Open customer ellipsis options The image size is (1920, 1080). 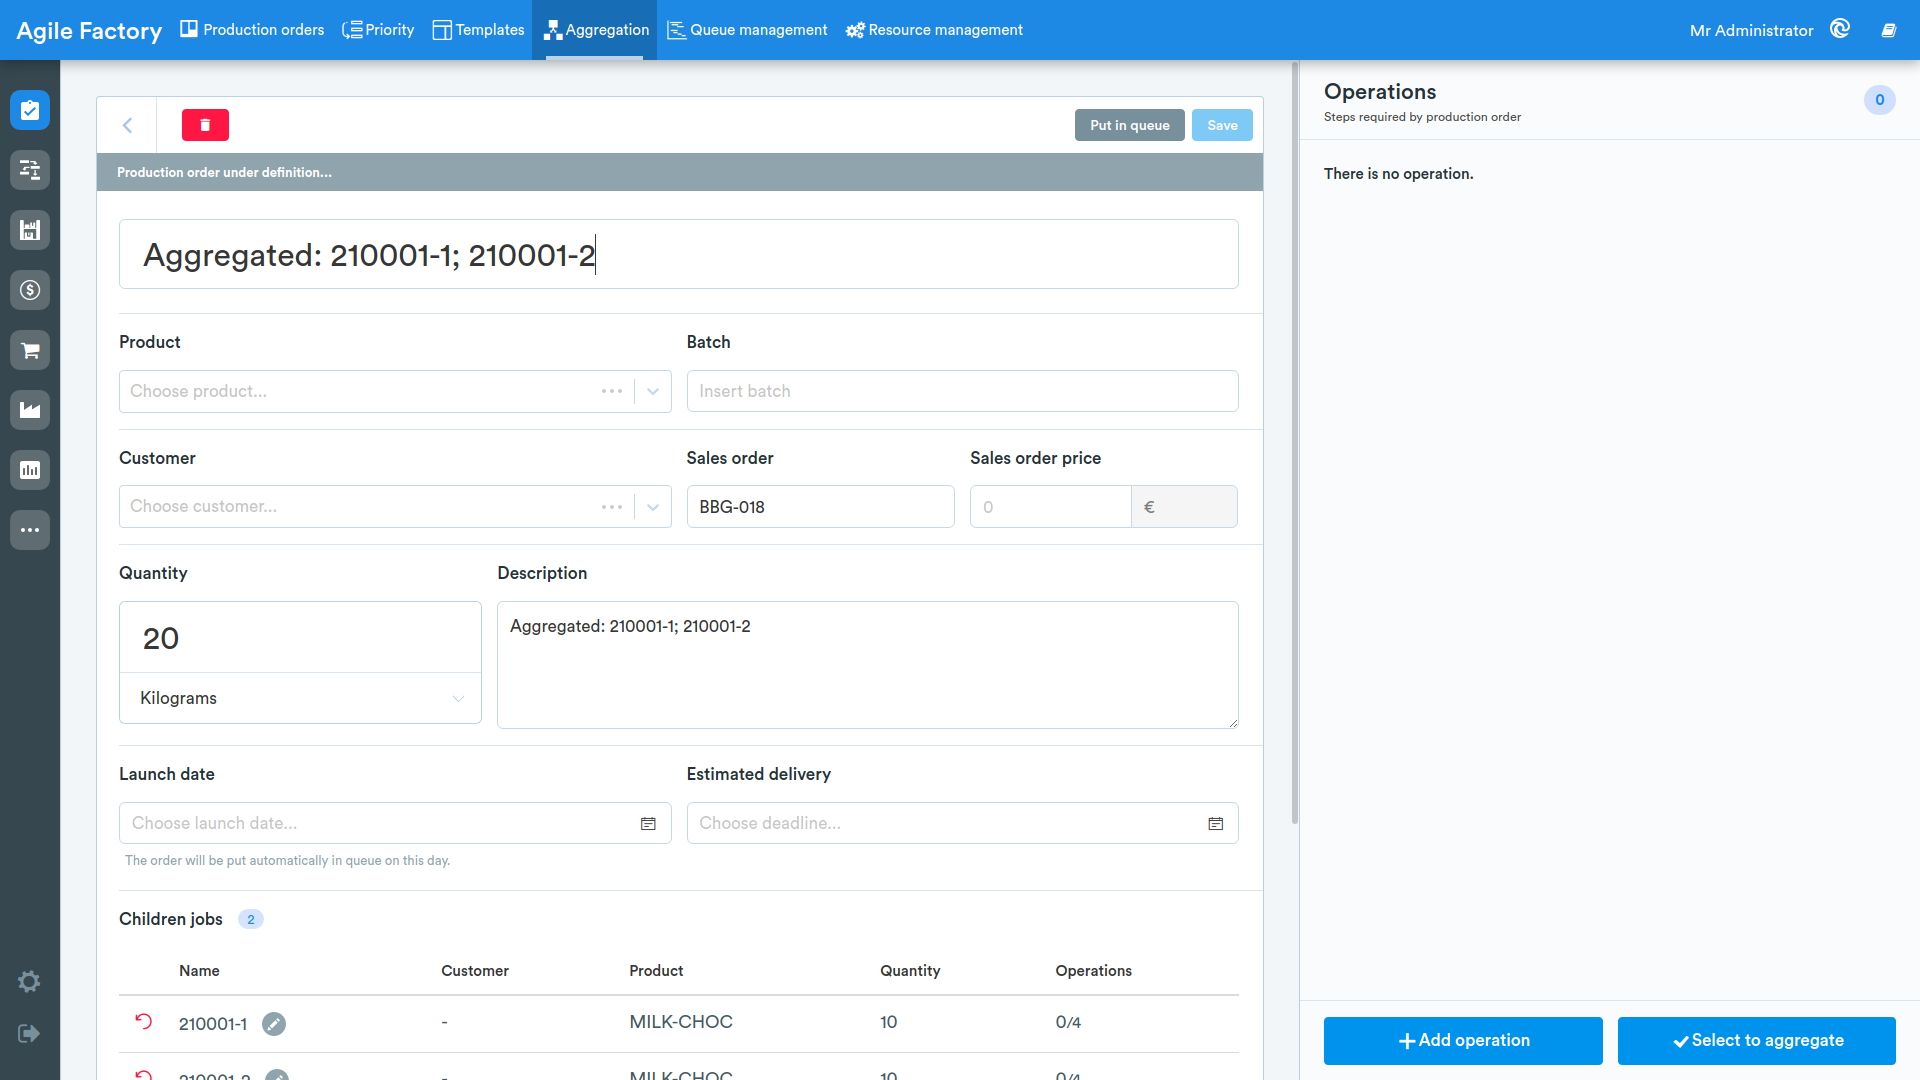point(612,507)
